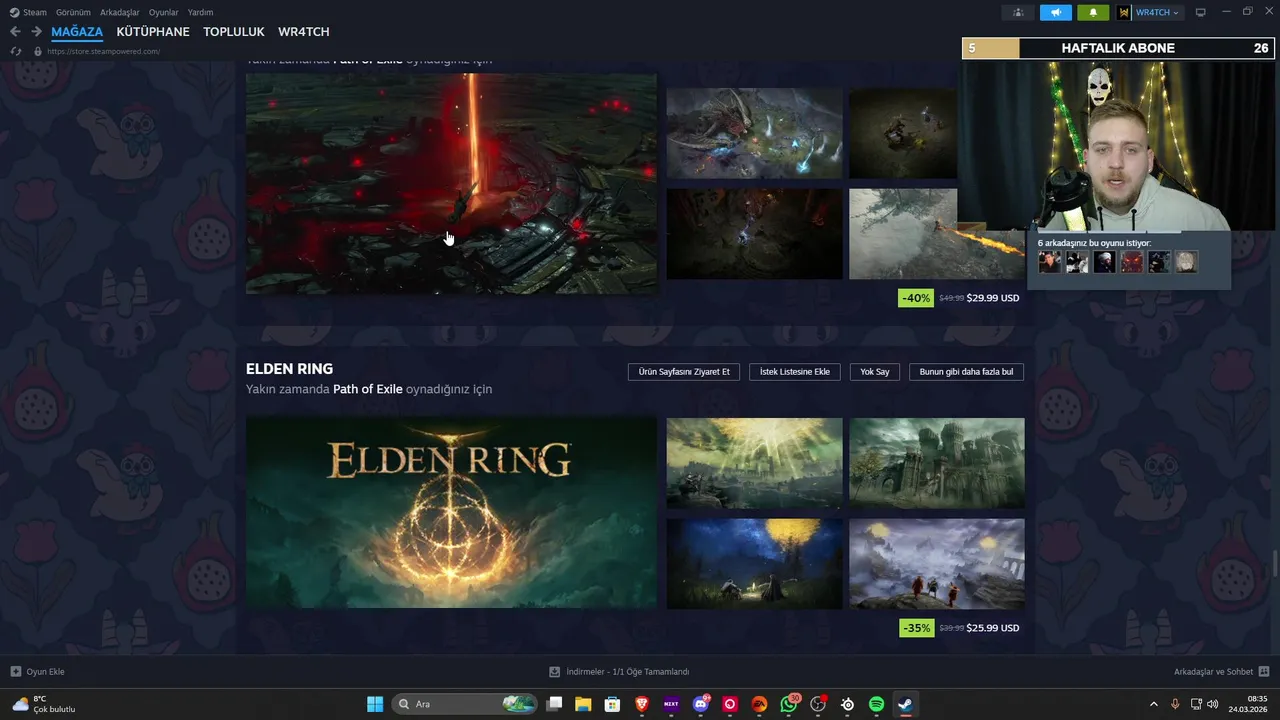Click the -35% discount badge
Screen dimensions: 1280x720
click(916, 628)
